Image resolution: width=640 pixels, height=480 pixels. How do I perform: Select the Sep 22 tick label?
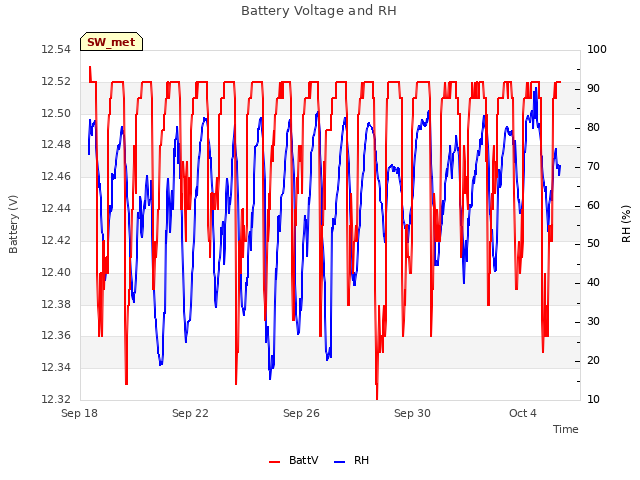click(x=190, y=413)
